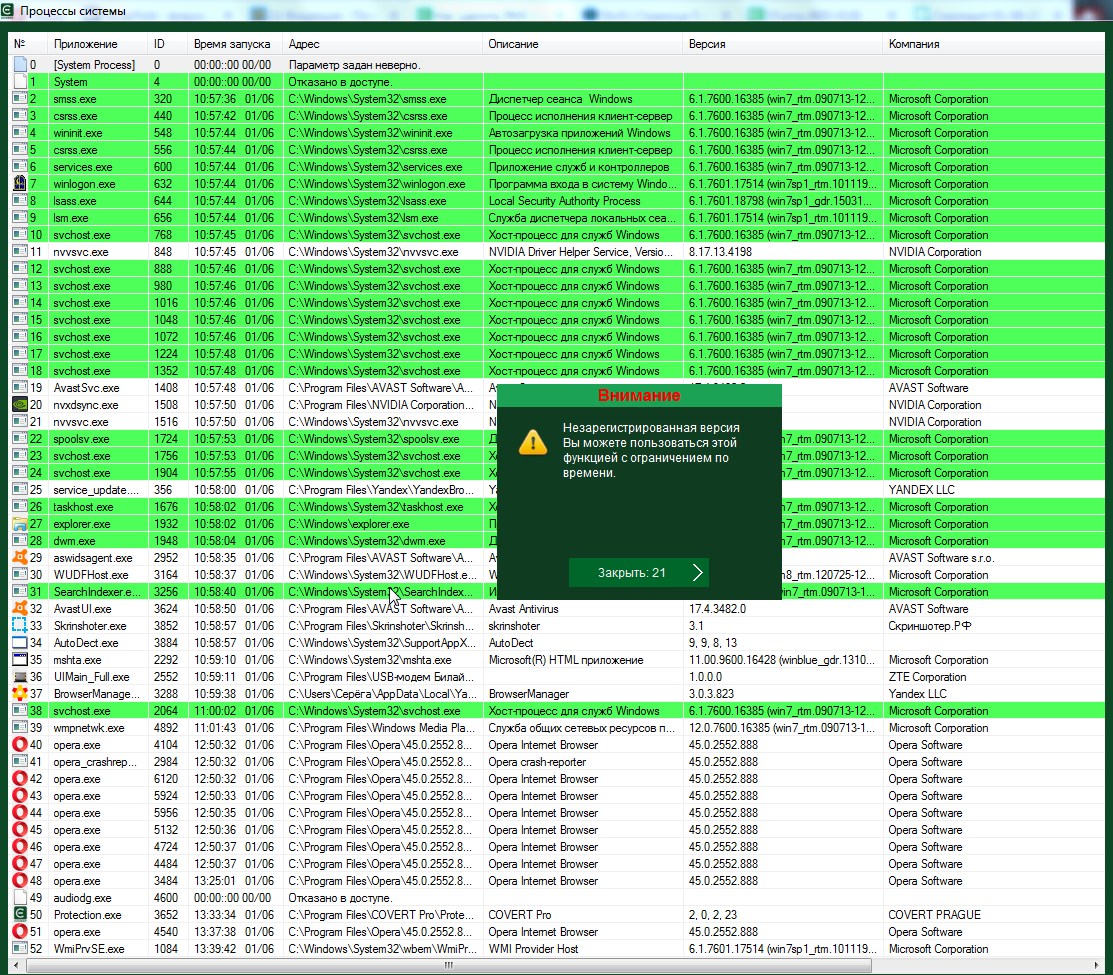This screenshot has width=1113, height=975.
Task: Select the explorer.exe folder icon
Action: 19,524
